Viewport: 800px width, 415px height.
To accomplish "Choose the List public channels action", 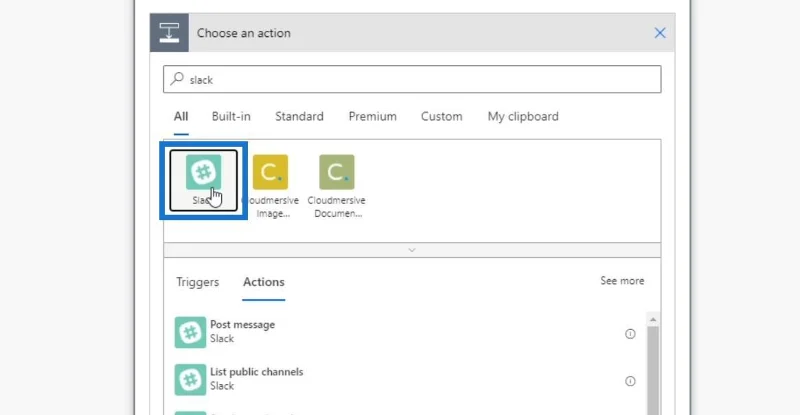I will pyautogui.click(x=405, y=379).
